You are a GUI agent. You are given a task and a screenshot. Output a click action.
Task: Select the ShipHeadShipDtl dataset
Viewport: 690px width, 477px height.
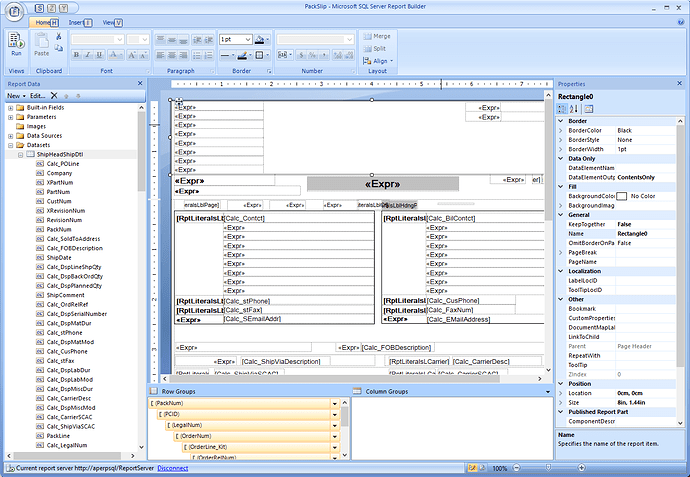[x=60, y=154]
